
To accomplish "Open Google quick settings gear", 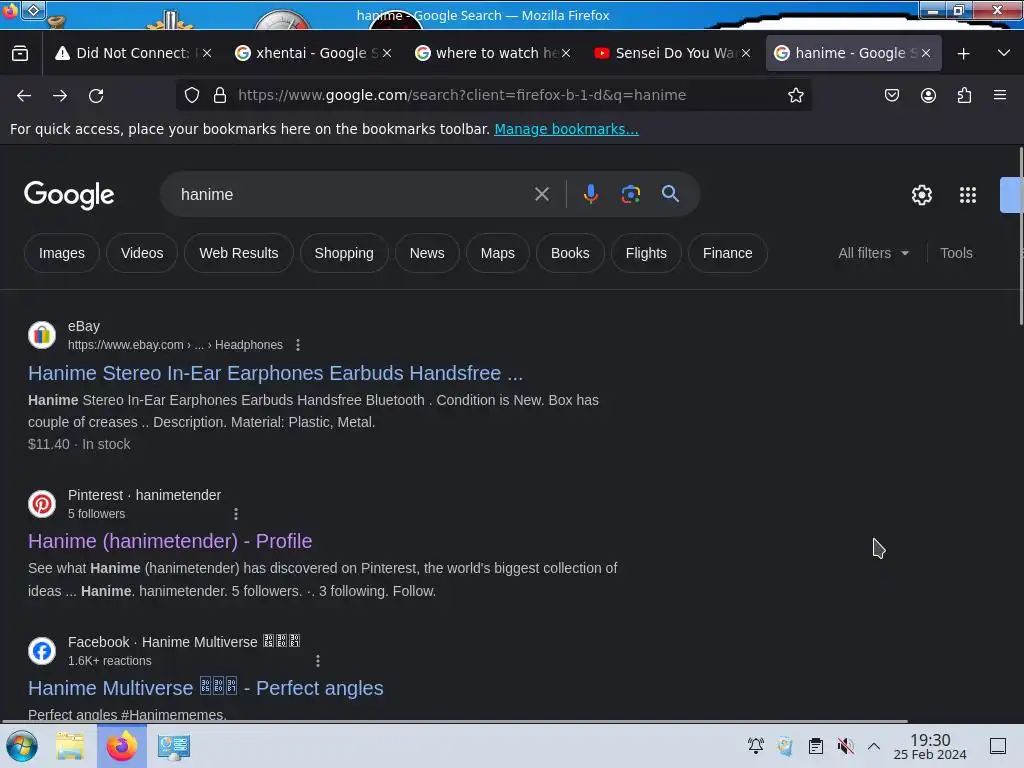I will pos(921,195).
